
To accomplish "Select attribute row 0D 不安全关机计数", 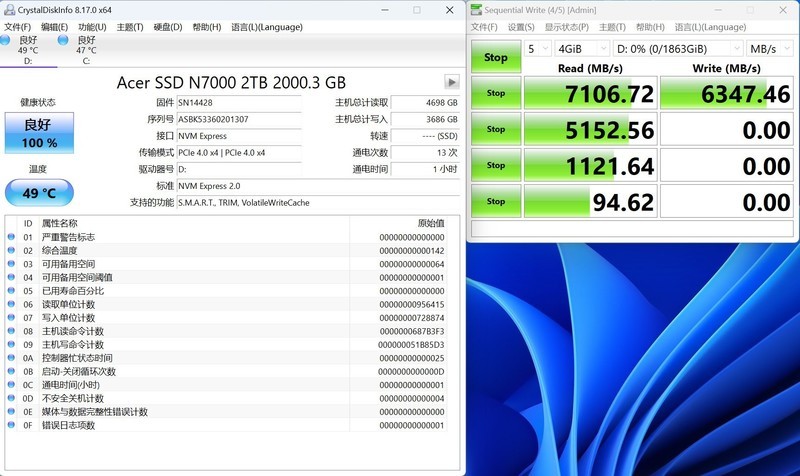I will pyautogui.click(x=226, y=398).
